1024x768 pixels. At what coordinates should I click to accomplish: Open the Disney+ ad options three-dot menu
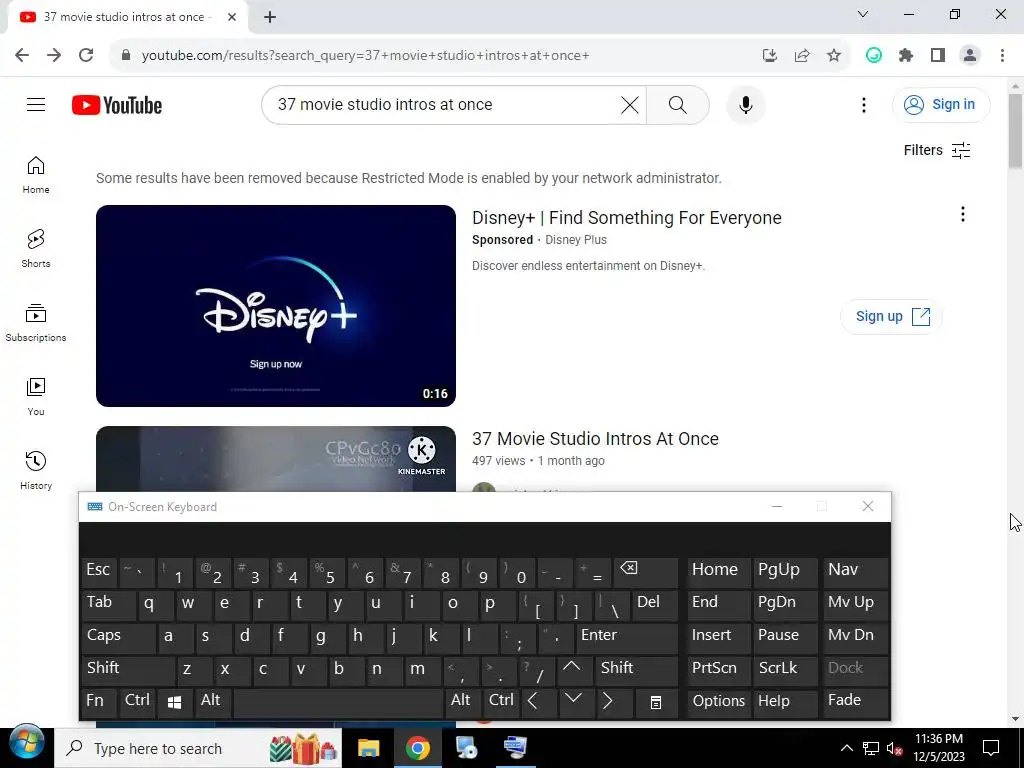tap(962, 215)
